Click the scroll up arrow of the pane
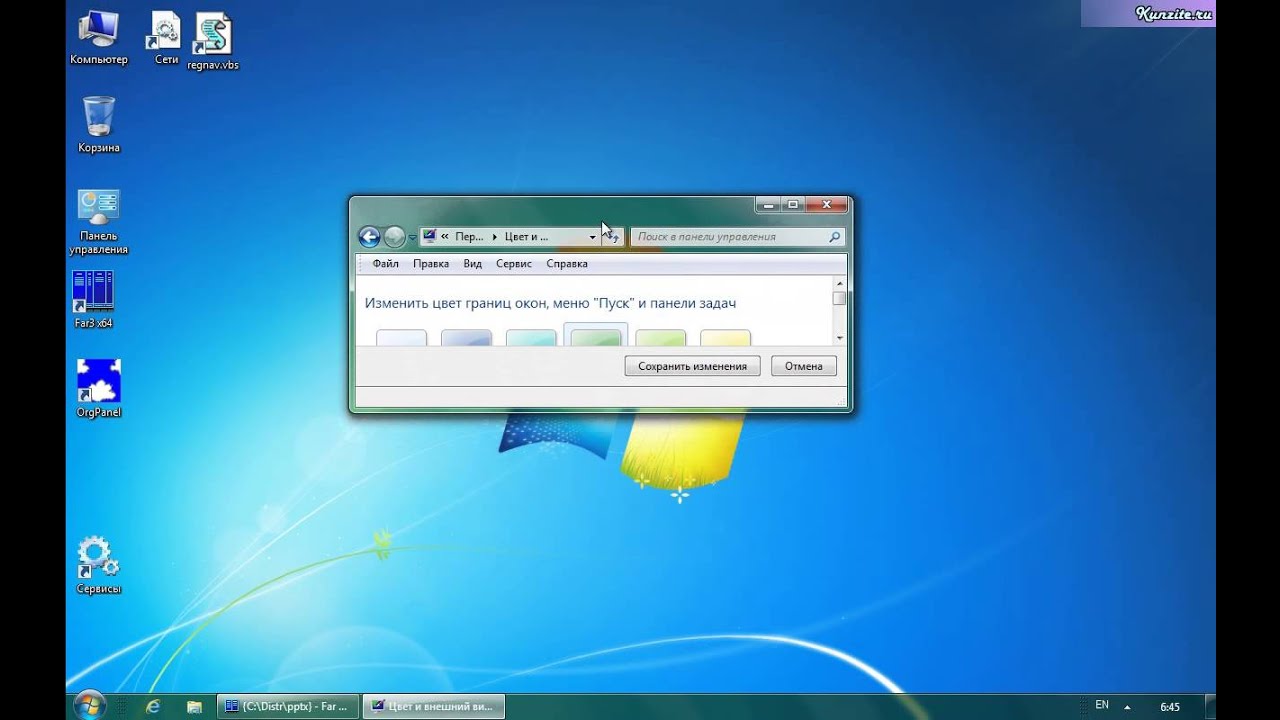 click(839, 284)
